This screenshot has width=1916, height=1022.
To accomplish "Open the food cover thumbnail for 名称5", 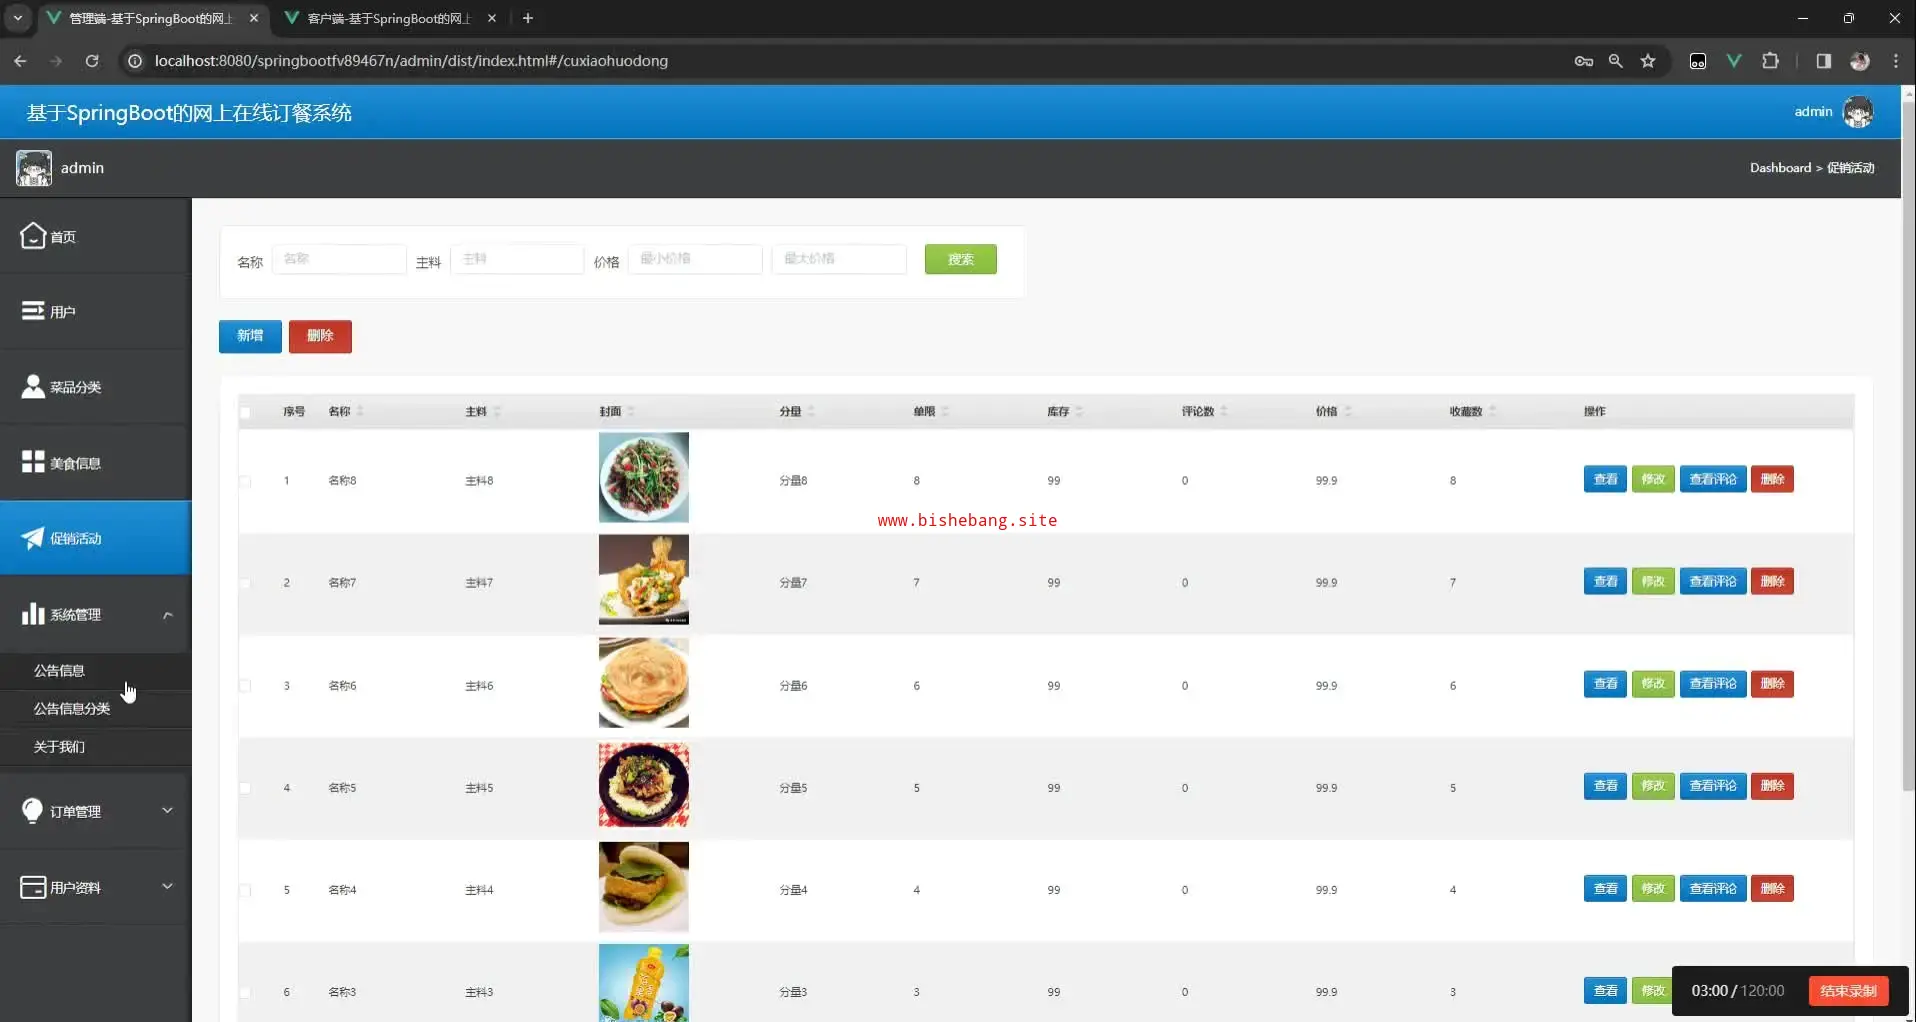I will [644, 785].
